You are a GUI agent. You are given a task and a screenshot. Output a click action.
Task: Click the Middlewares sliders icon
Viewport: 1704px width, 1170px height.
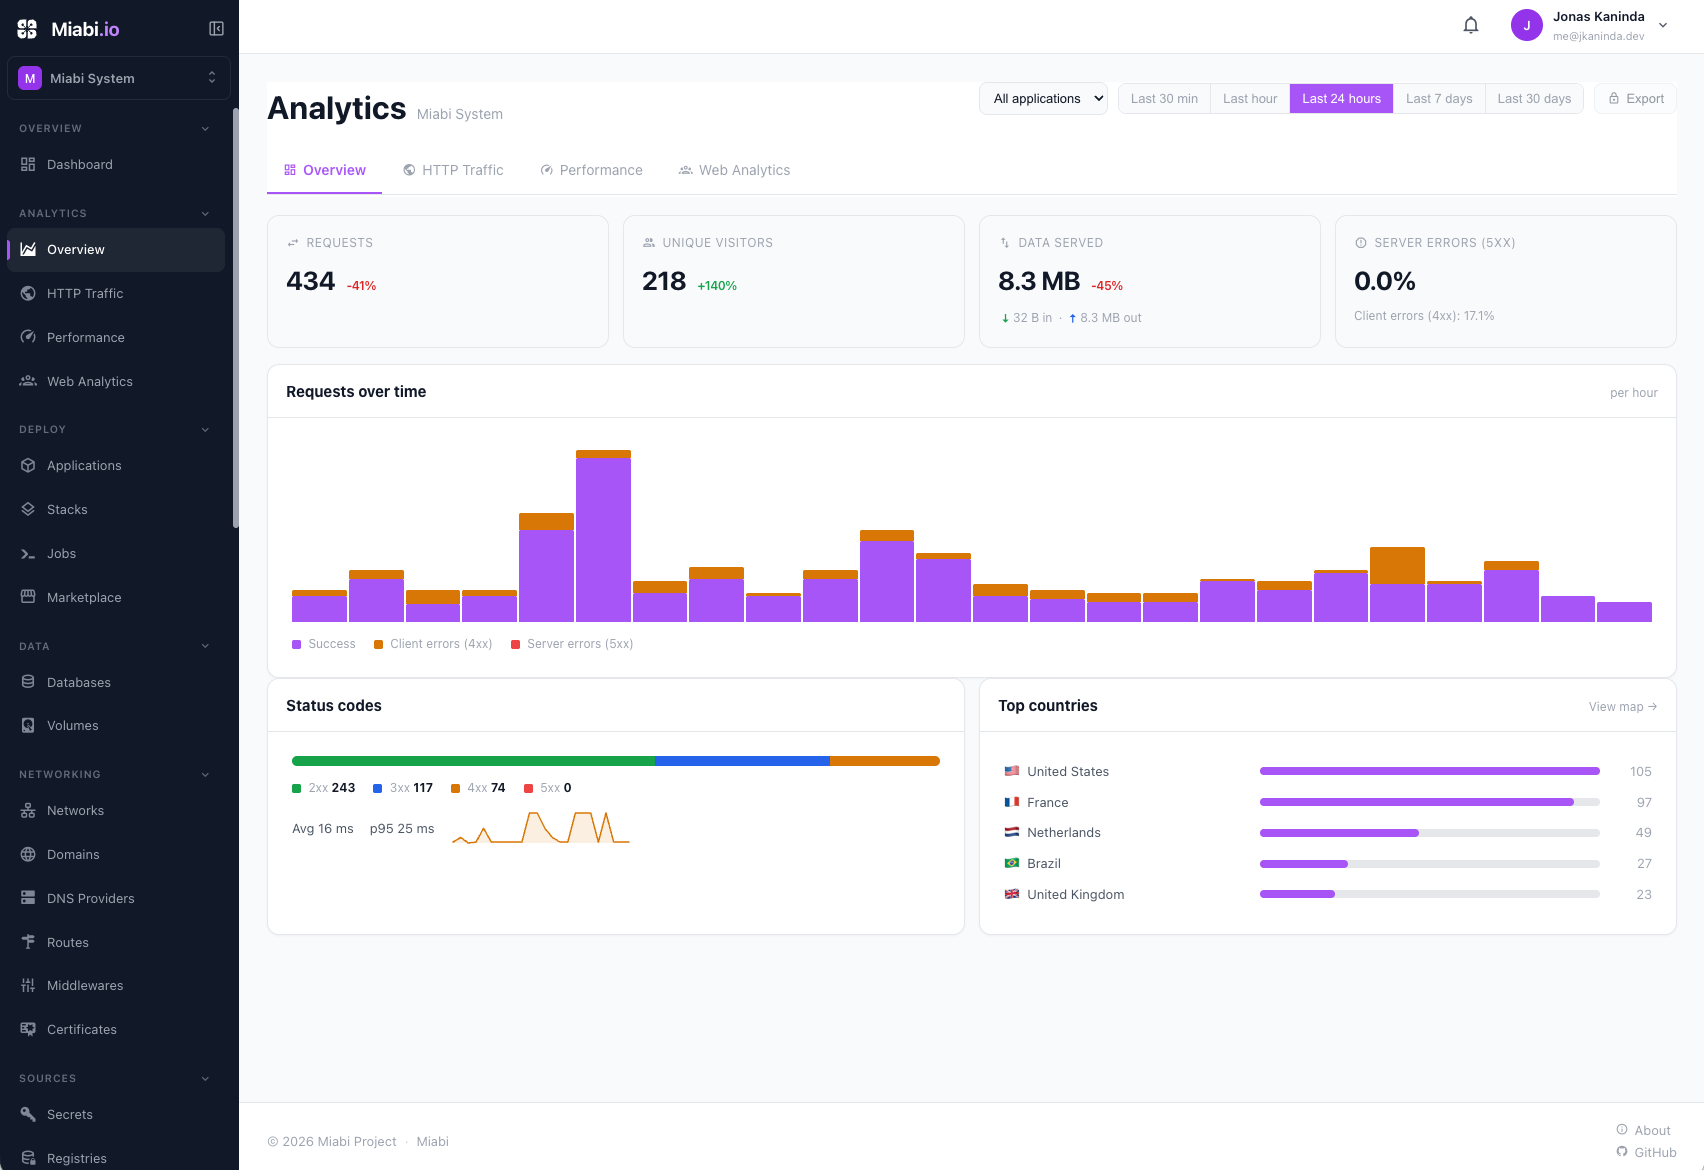click(28, 985)
